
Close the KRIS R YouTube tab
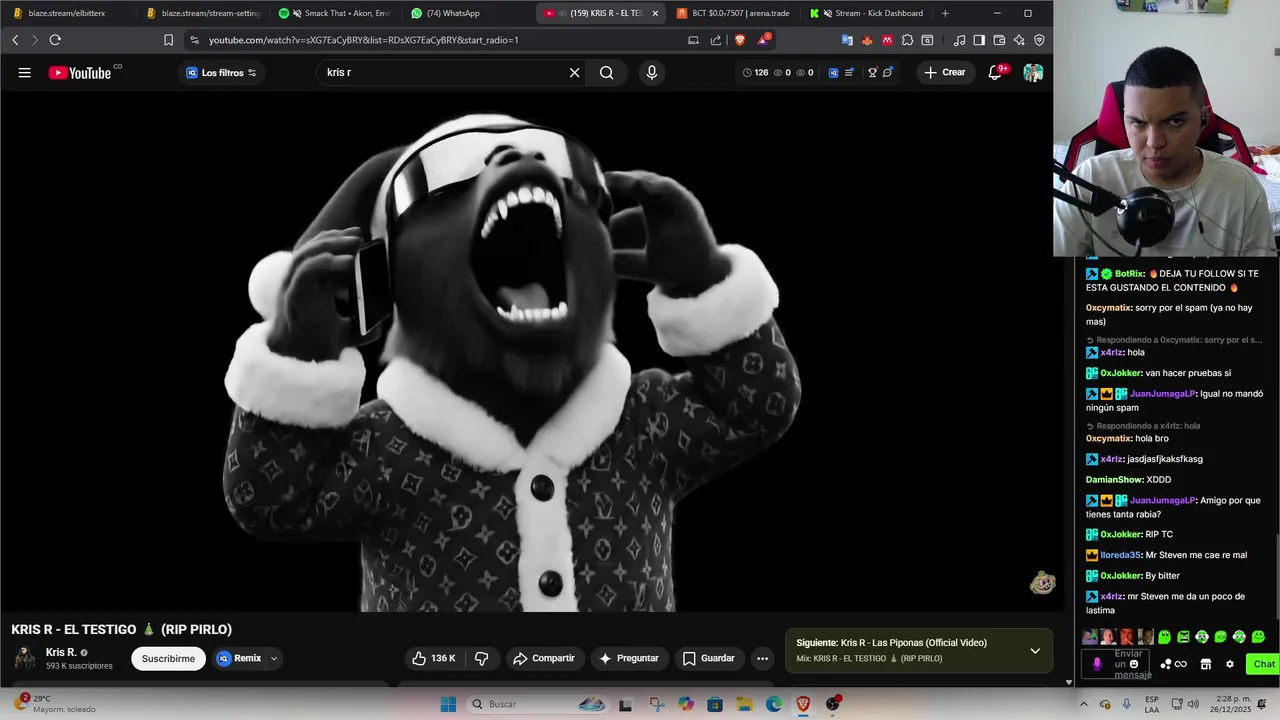coord(655,13)
